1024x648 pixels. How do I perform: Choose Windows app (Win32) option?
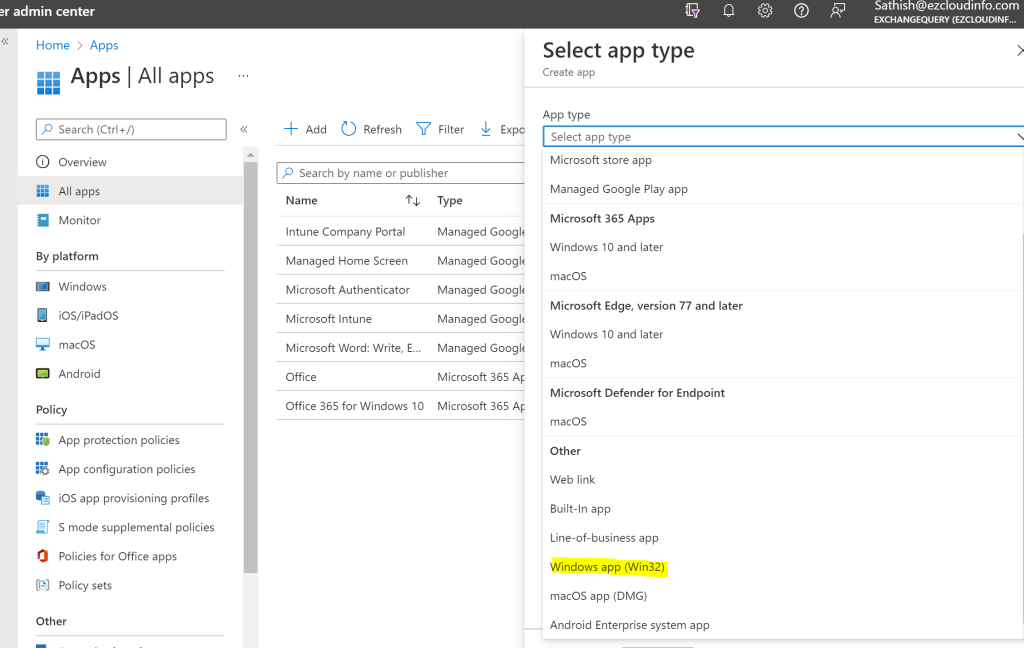coord(607,567)
